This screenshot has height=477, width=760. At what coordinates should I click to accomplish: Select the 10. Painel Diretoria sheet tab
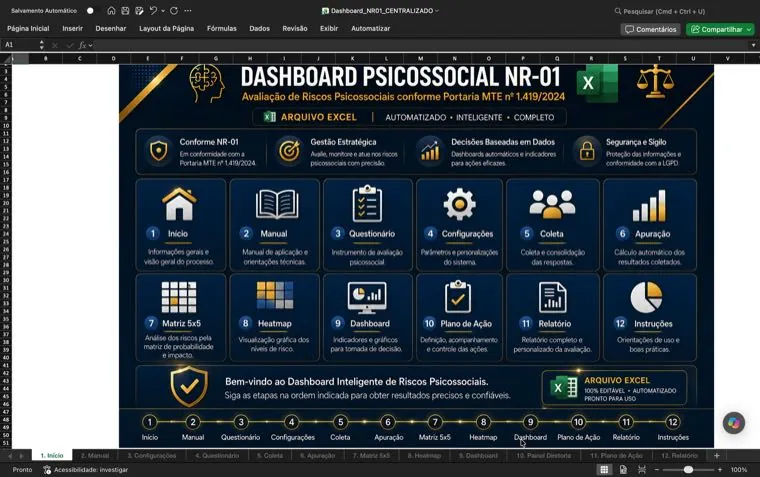point(543,456)
